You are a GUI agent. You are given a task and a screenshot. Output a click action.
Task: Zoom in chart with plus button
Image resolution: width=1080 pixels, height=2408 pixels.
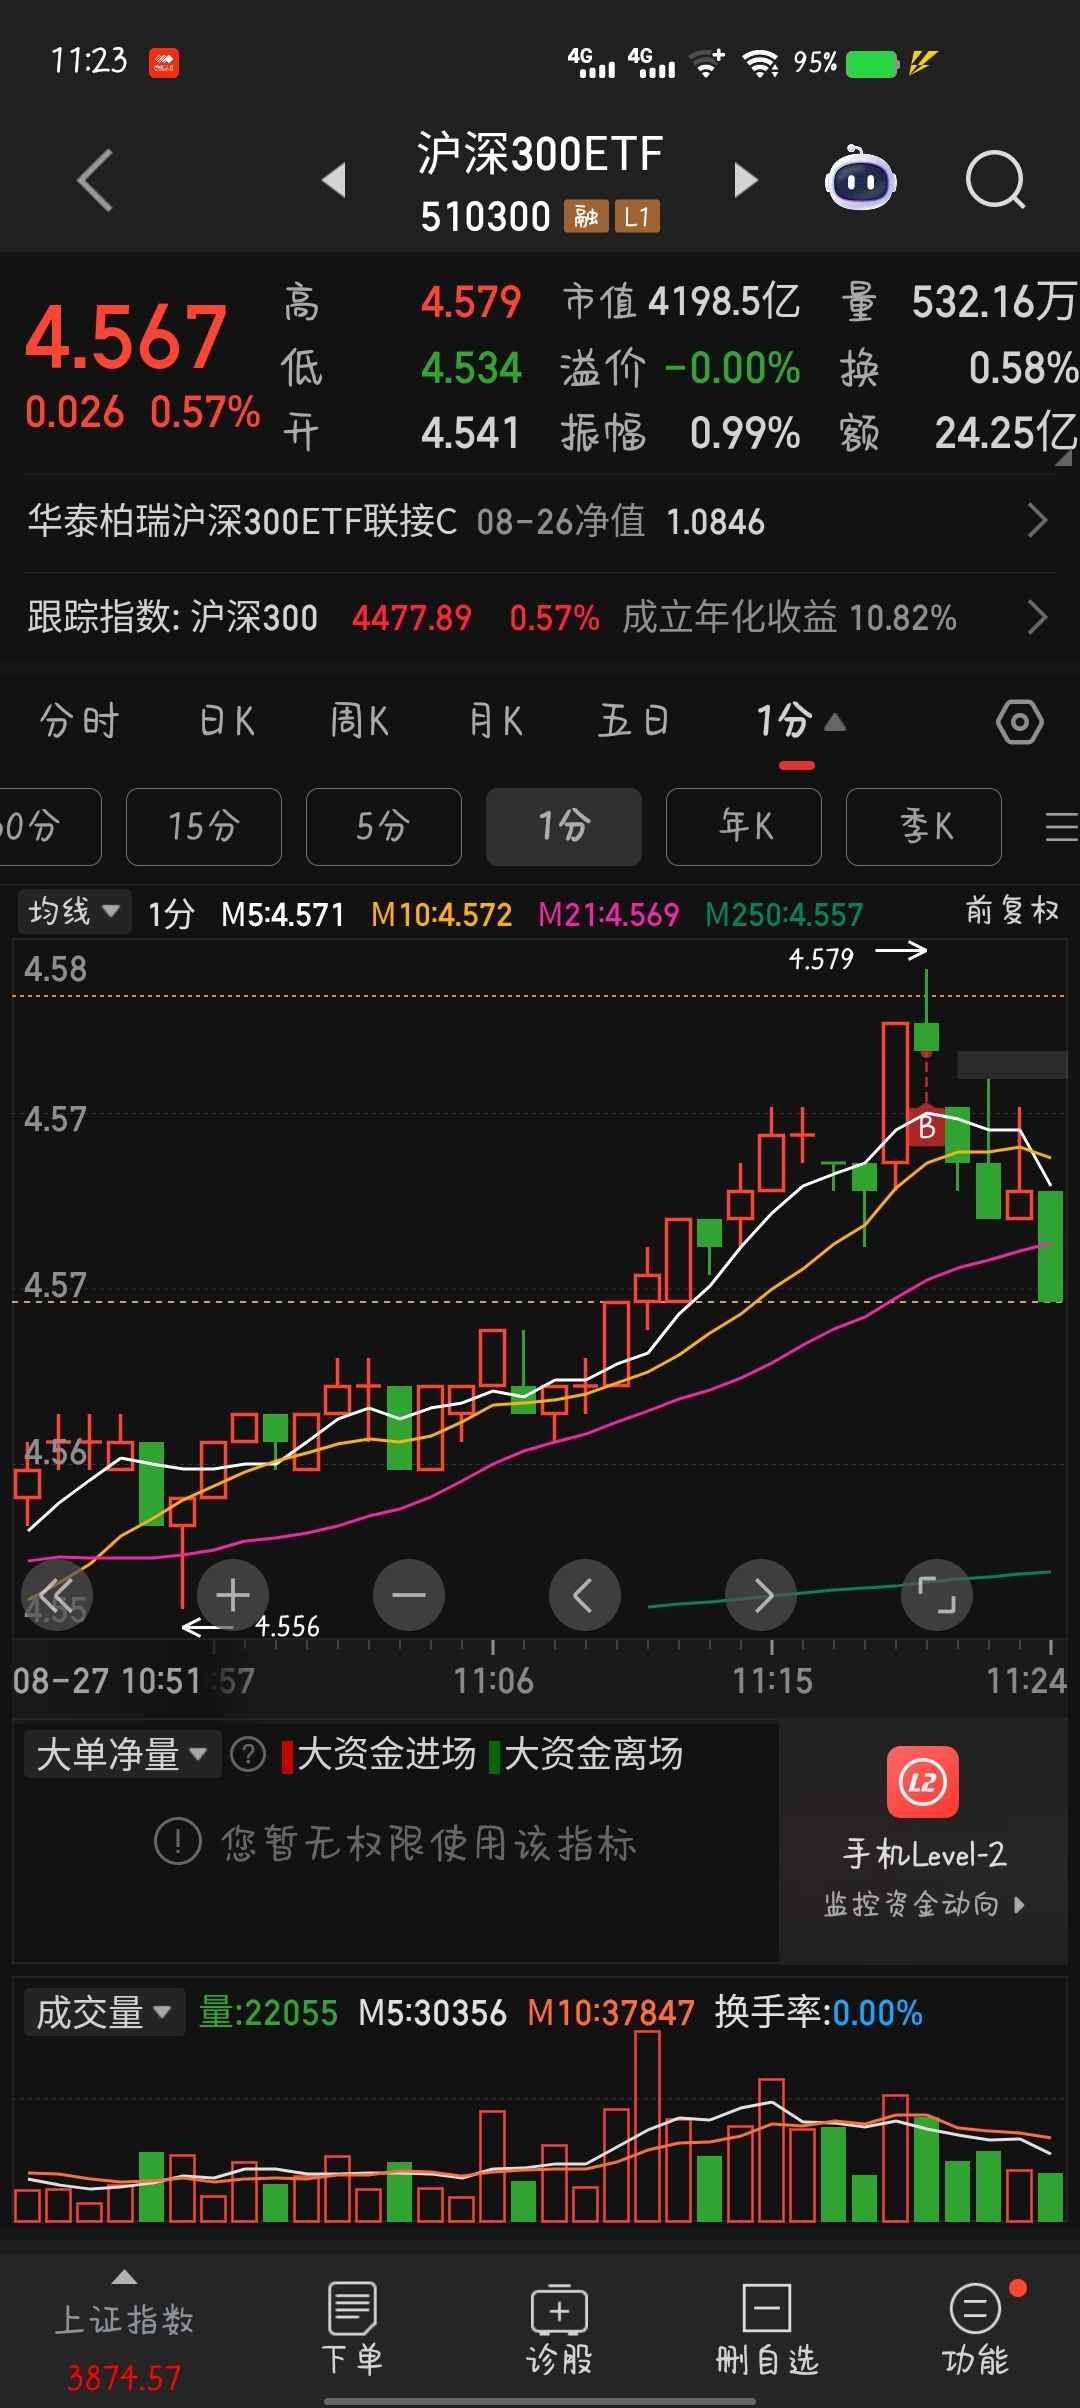233,1594
